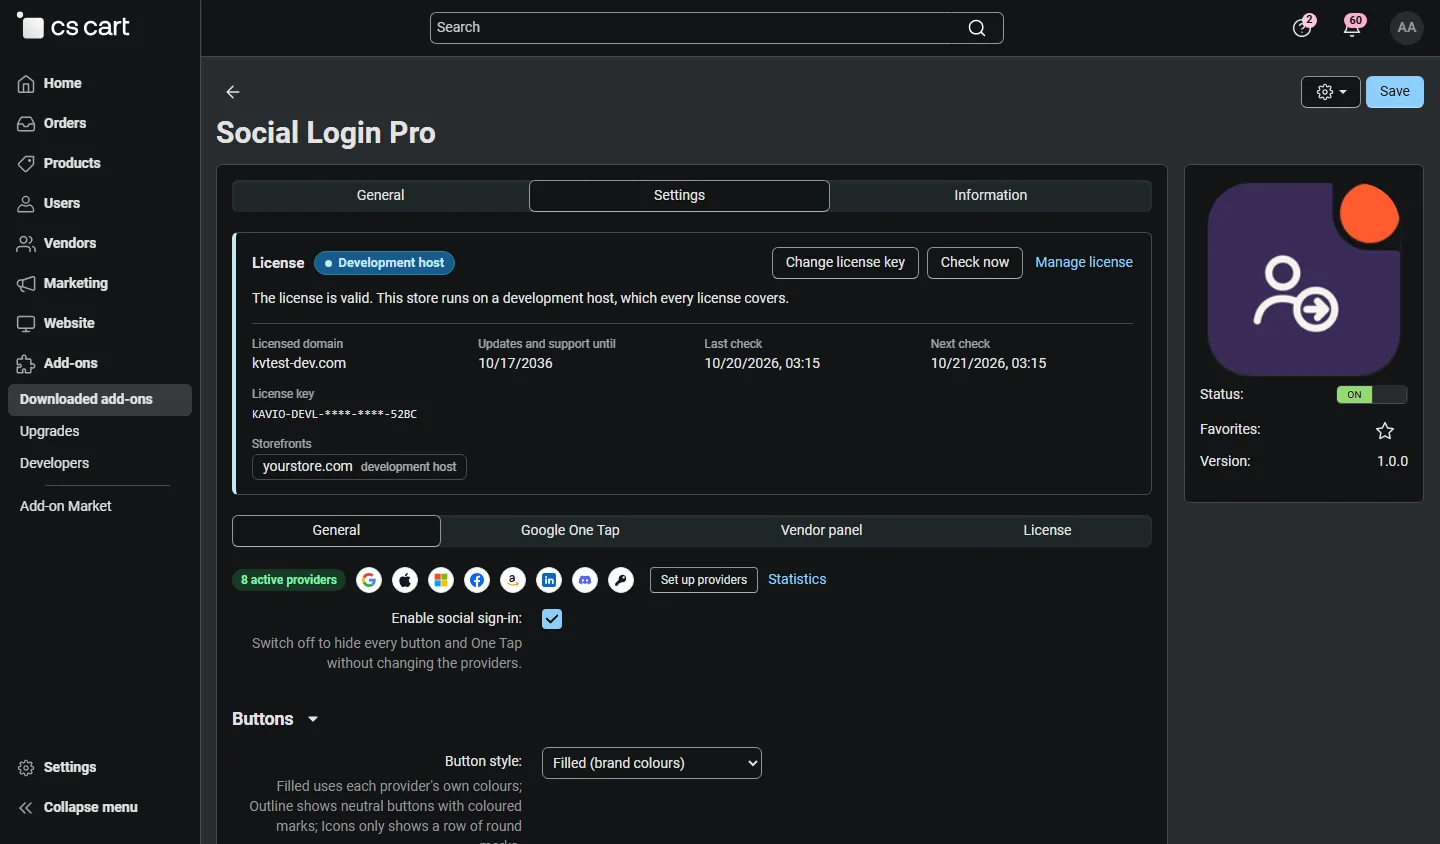Open the Manage license link
1440x844 pixels.
[x=1084, y=263]
